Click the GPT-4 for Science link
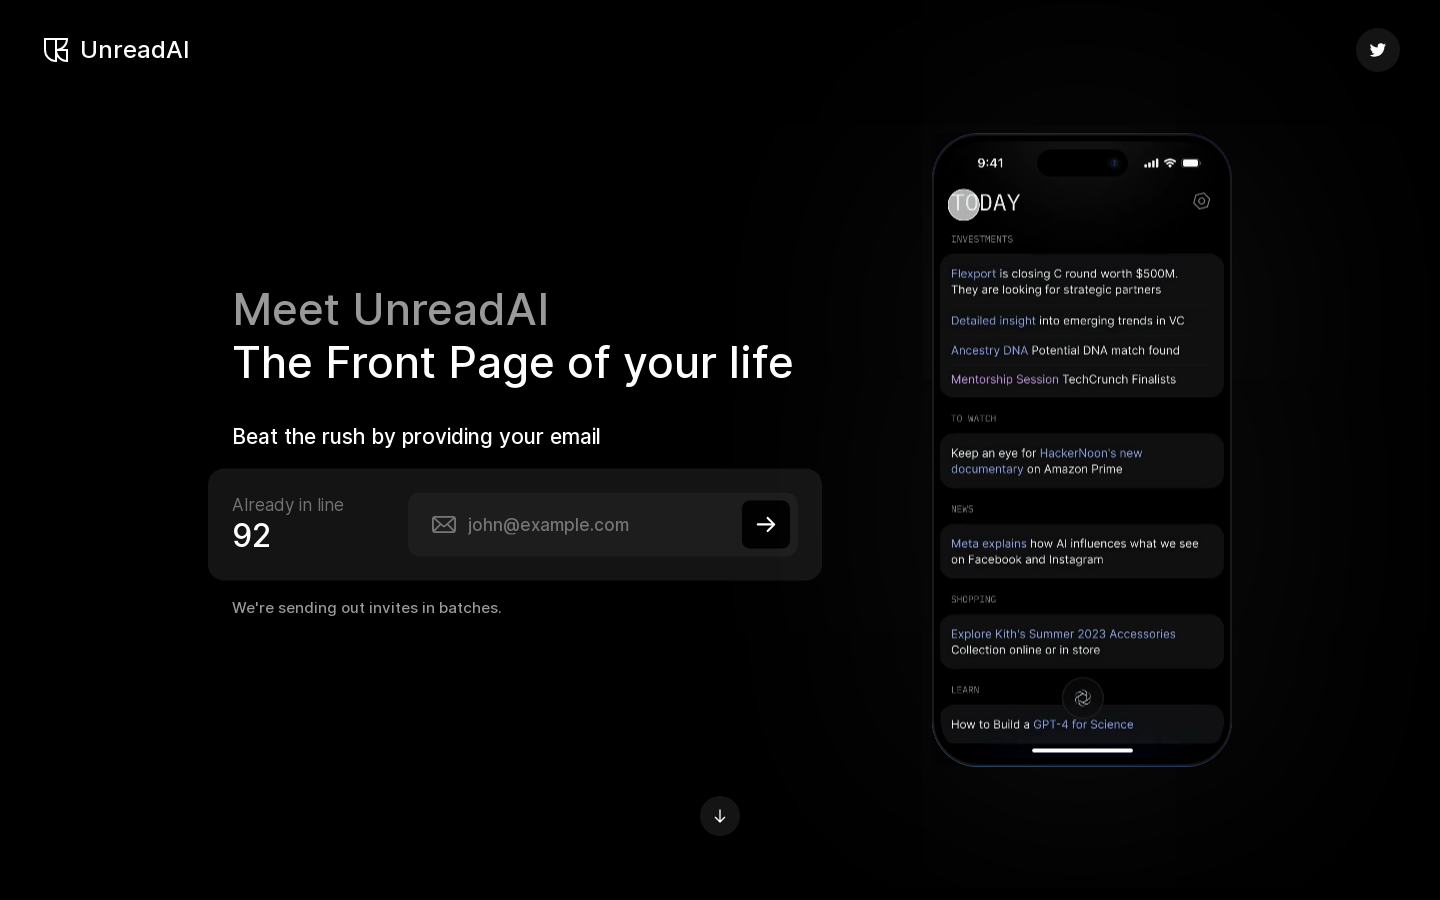 (1083, 725)
